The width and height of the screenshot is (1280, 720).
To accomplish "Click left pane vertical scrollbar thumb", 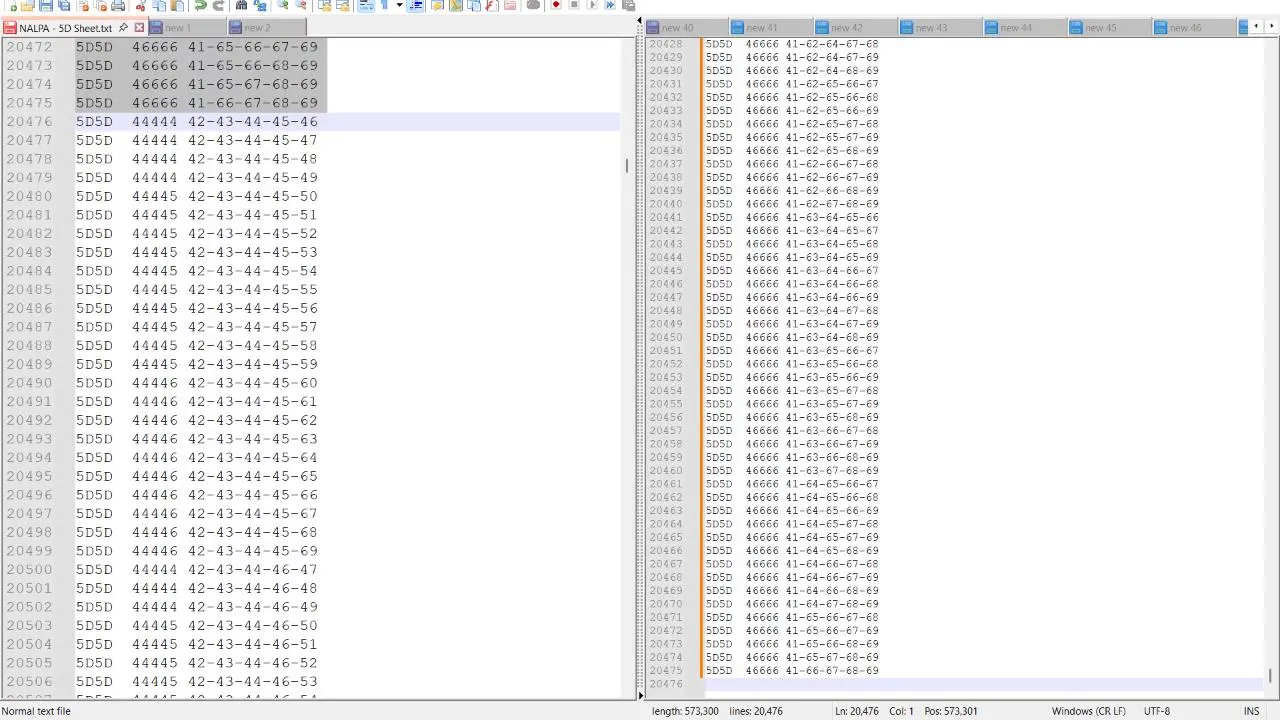I will [x=627, y=165].
